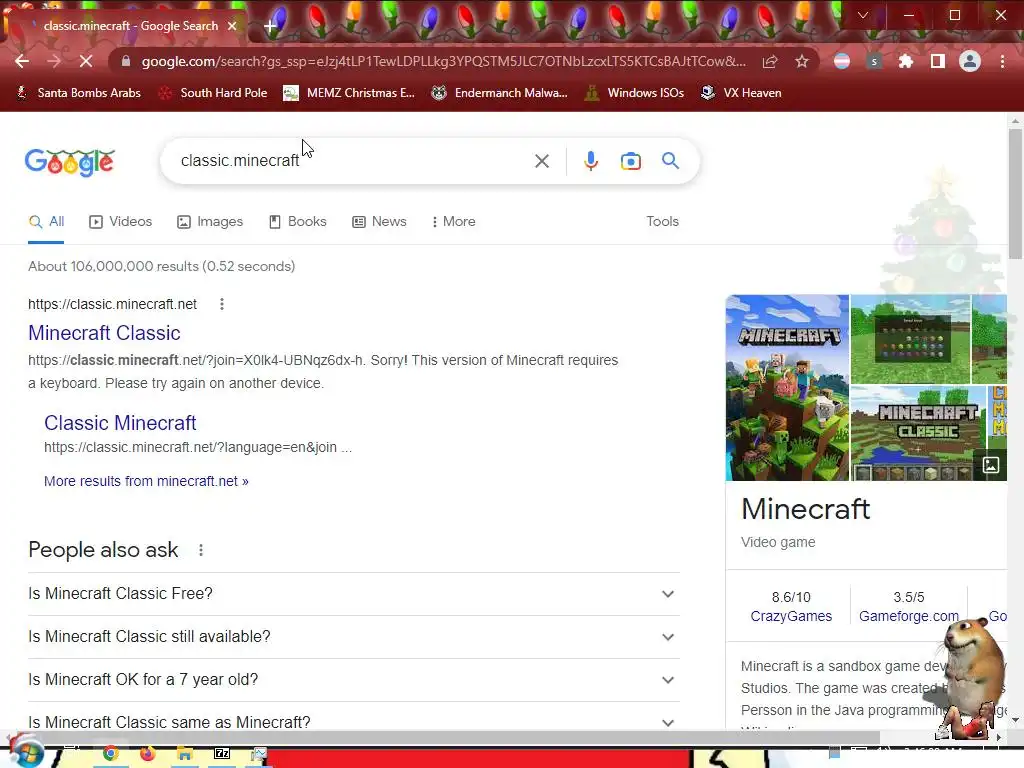
Task: Open South Hard Pole bookmark
Action: [x=213, y=93]
